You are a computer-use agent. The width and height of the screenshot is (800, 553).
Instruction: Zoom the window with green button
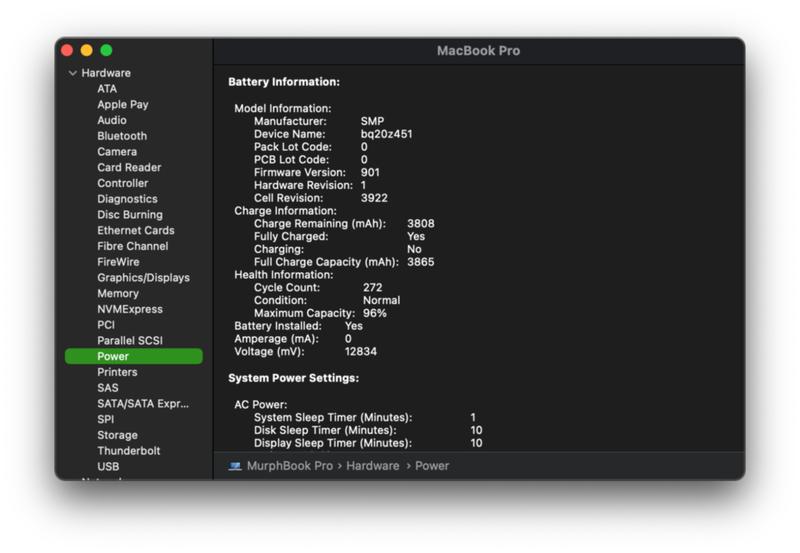point(106,51)
